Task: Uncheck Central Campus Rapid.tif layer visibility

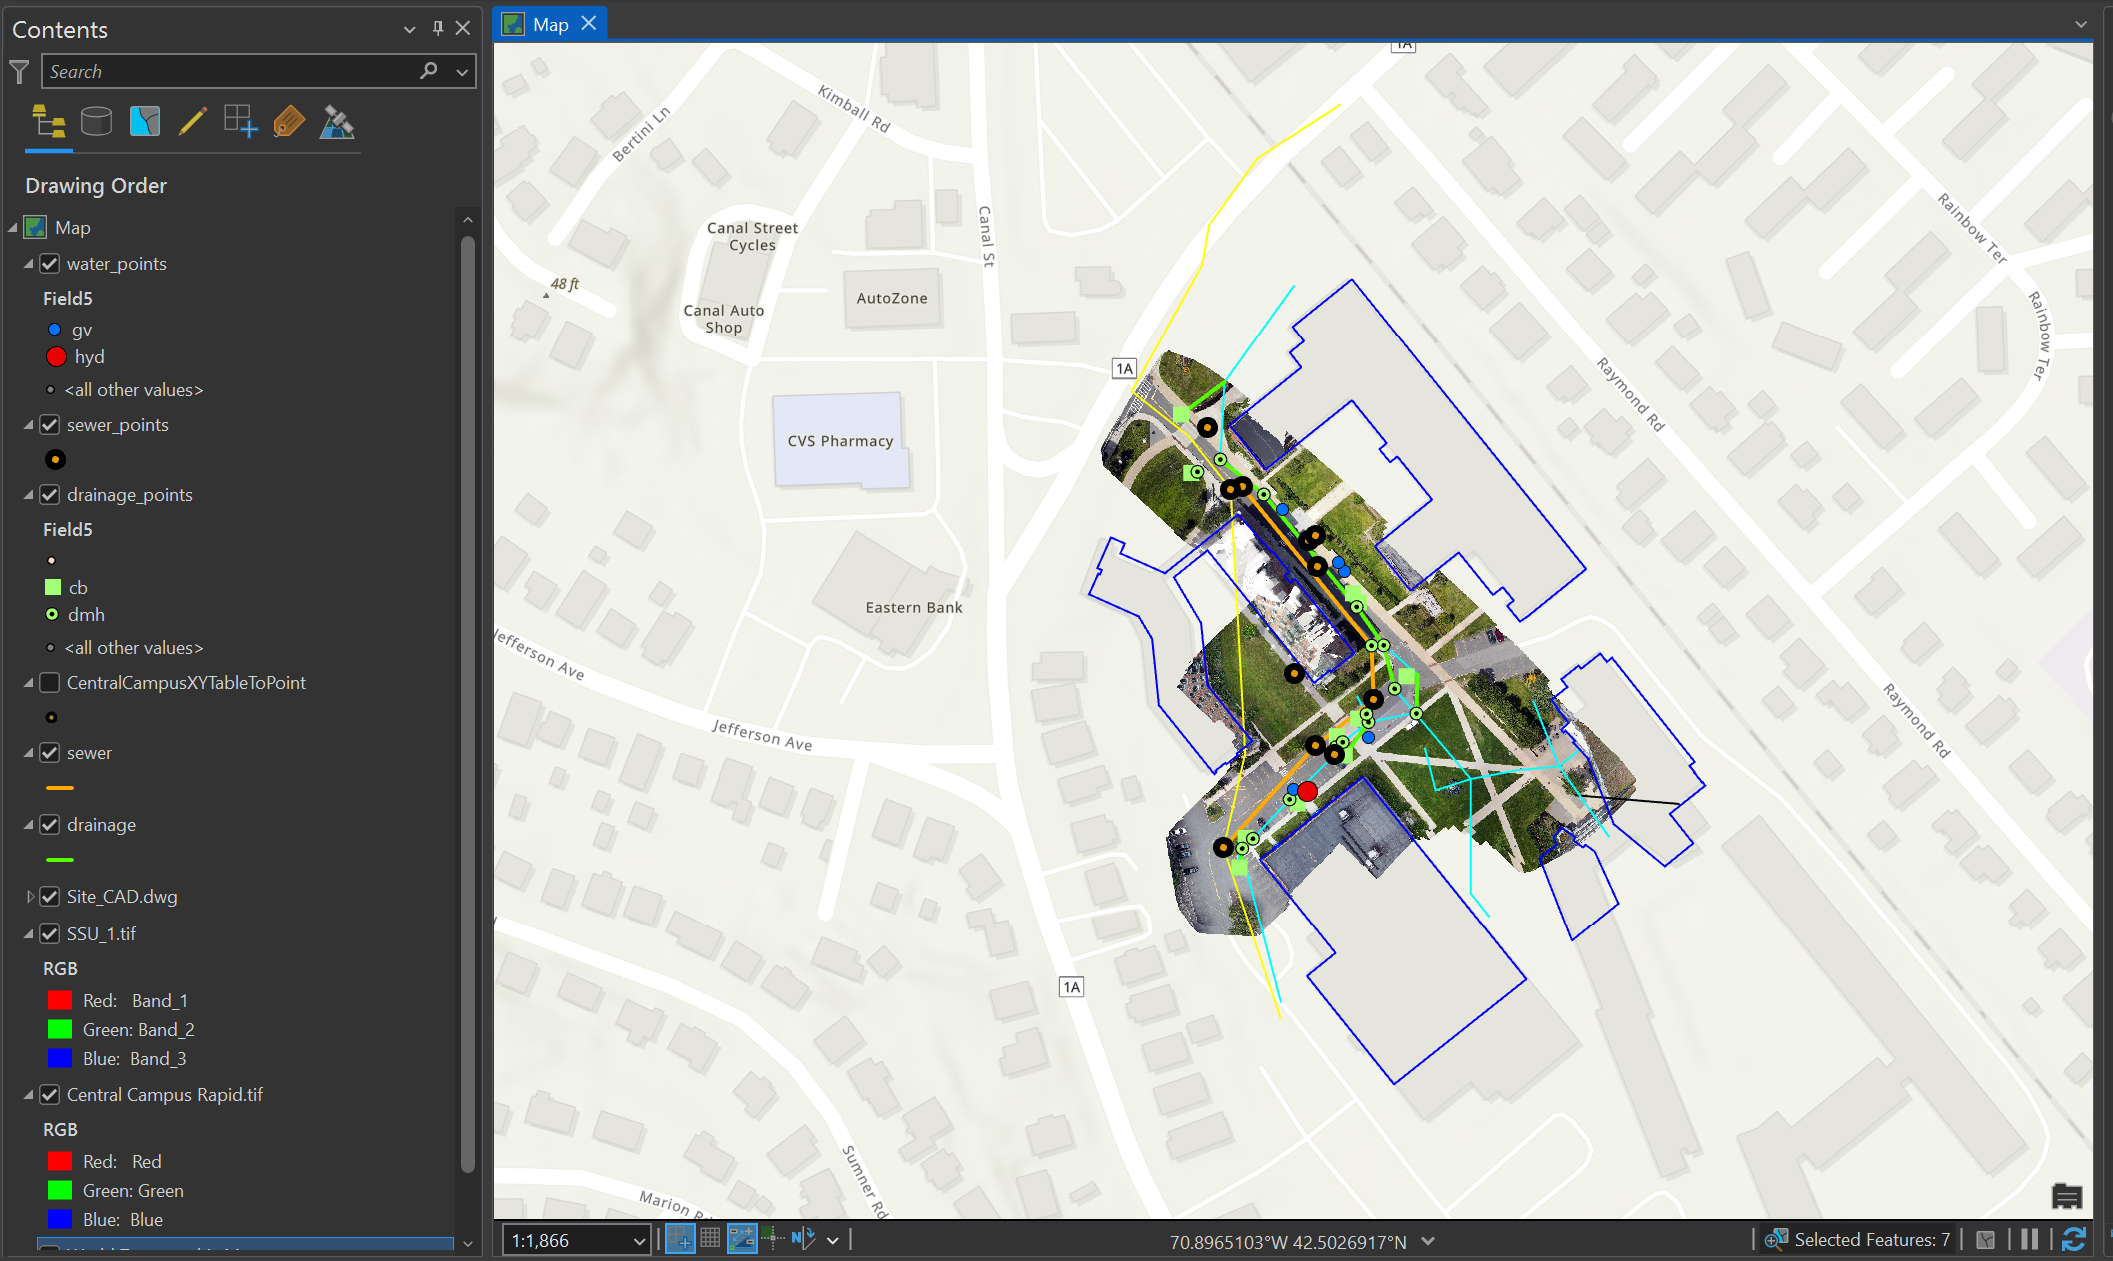Action: tap(49, 1095)
